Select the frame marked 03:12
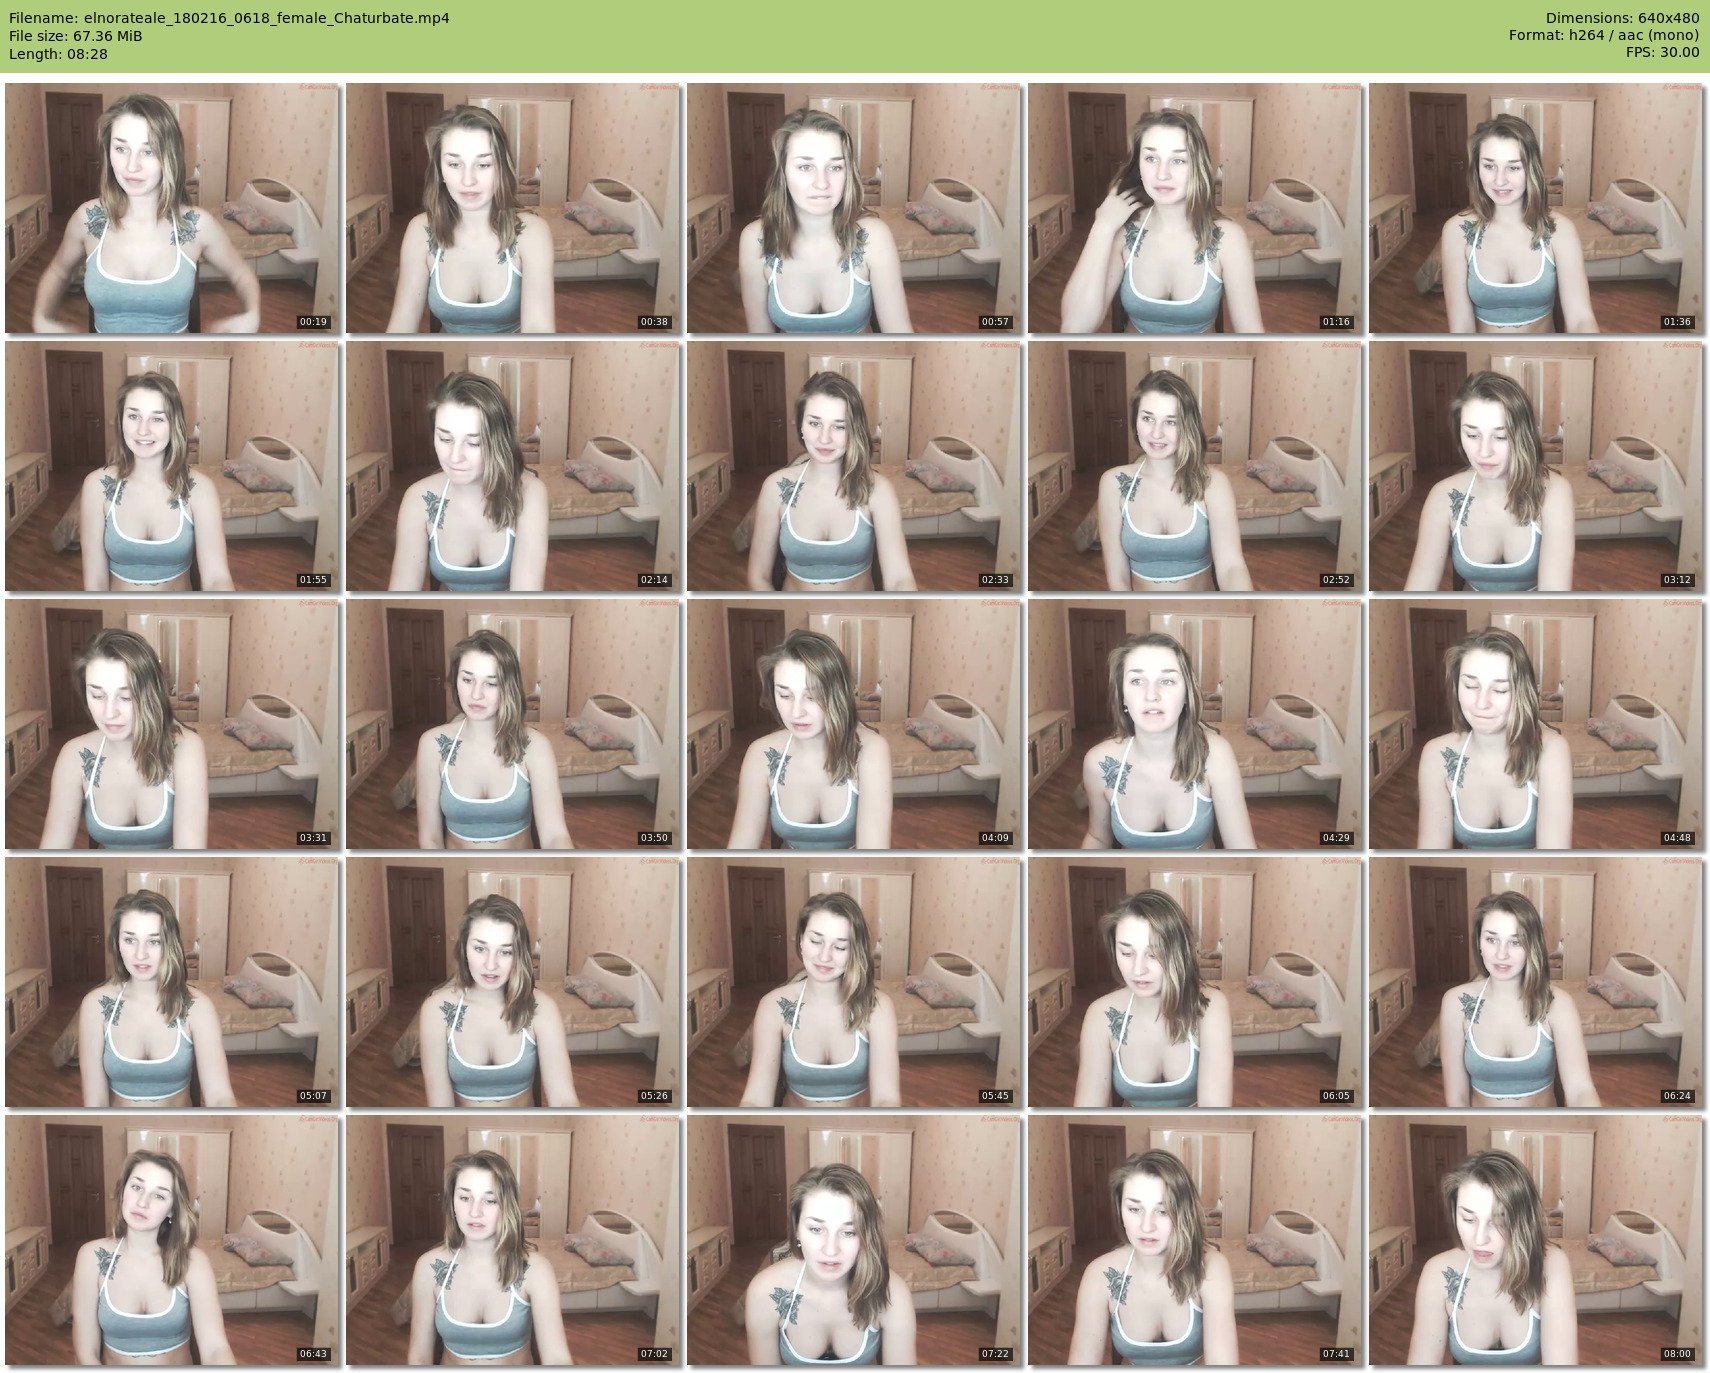 click(1536, 466)
